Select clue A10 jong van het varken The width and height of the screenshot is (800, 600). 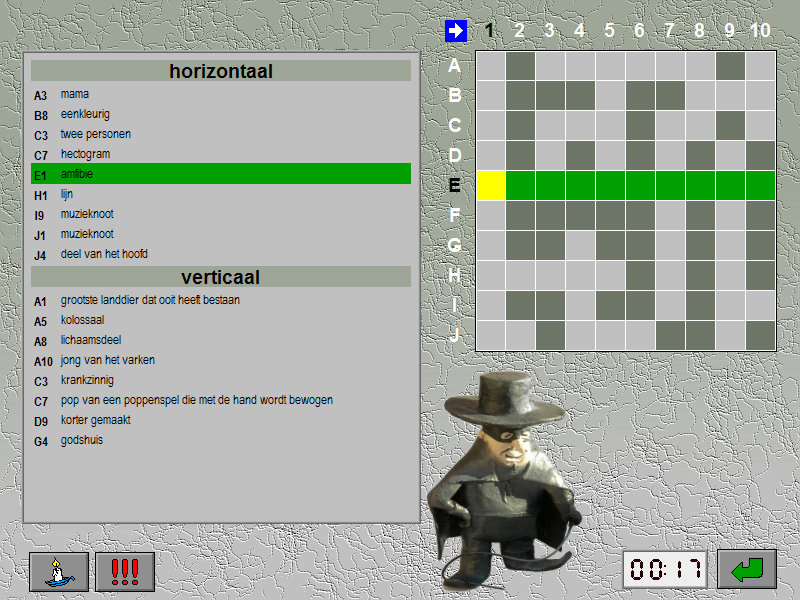[x=221, y=360]
